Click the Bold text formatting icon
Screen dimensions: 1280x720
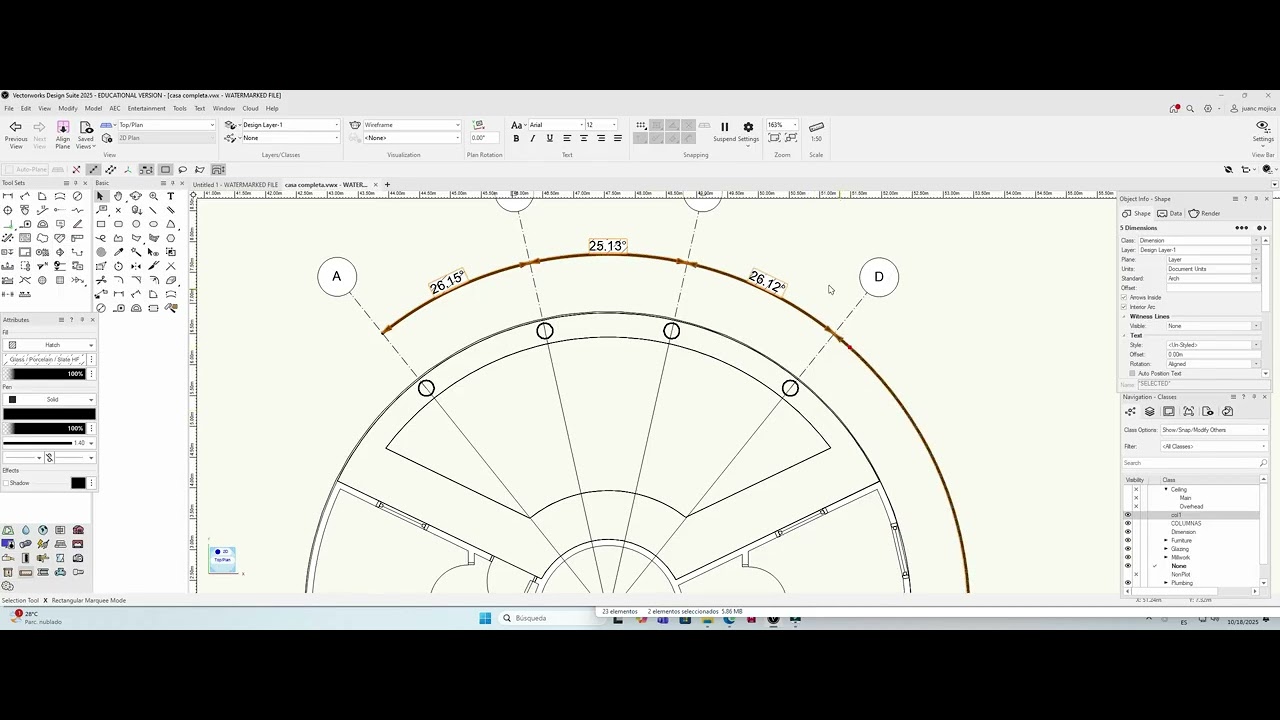coord(516,138)
